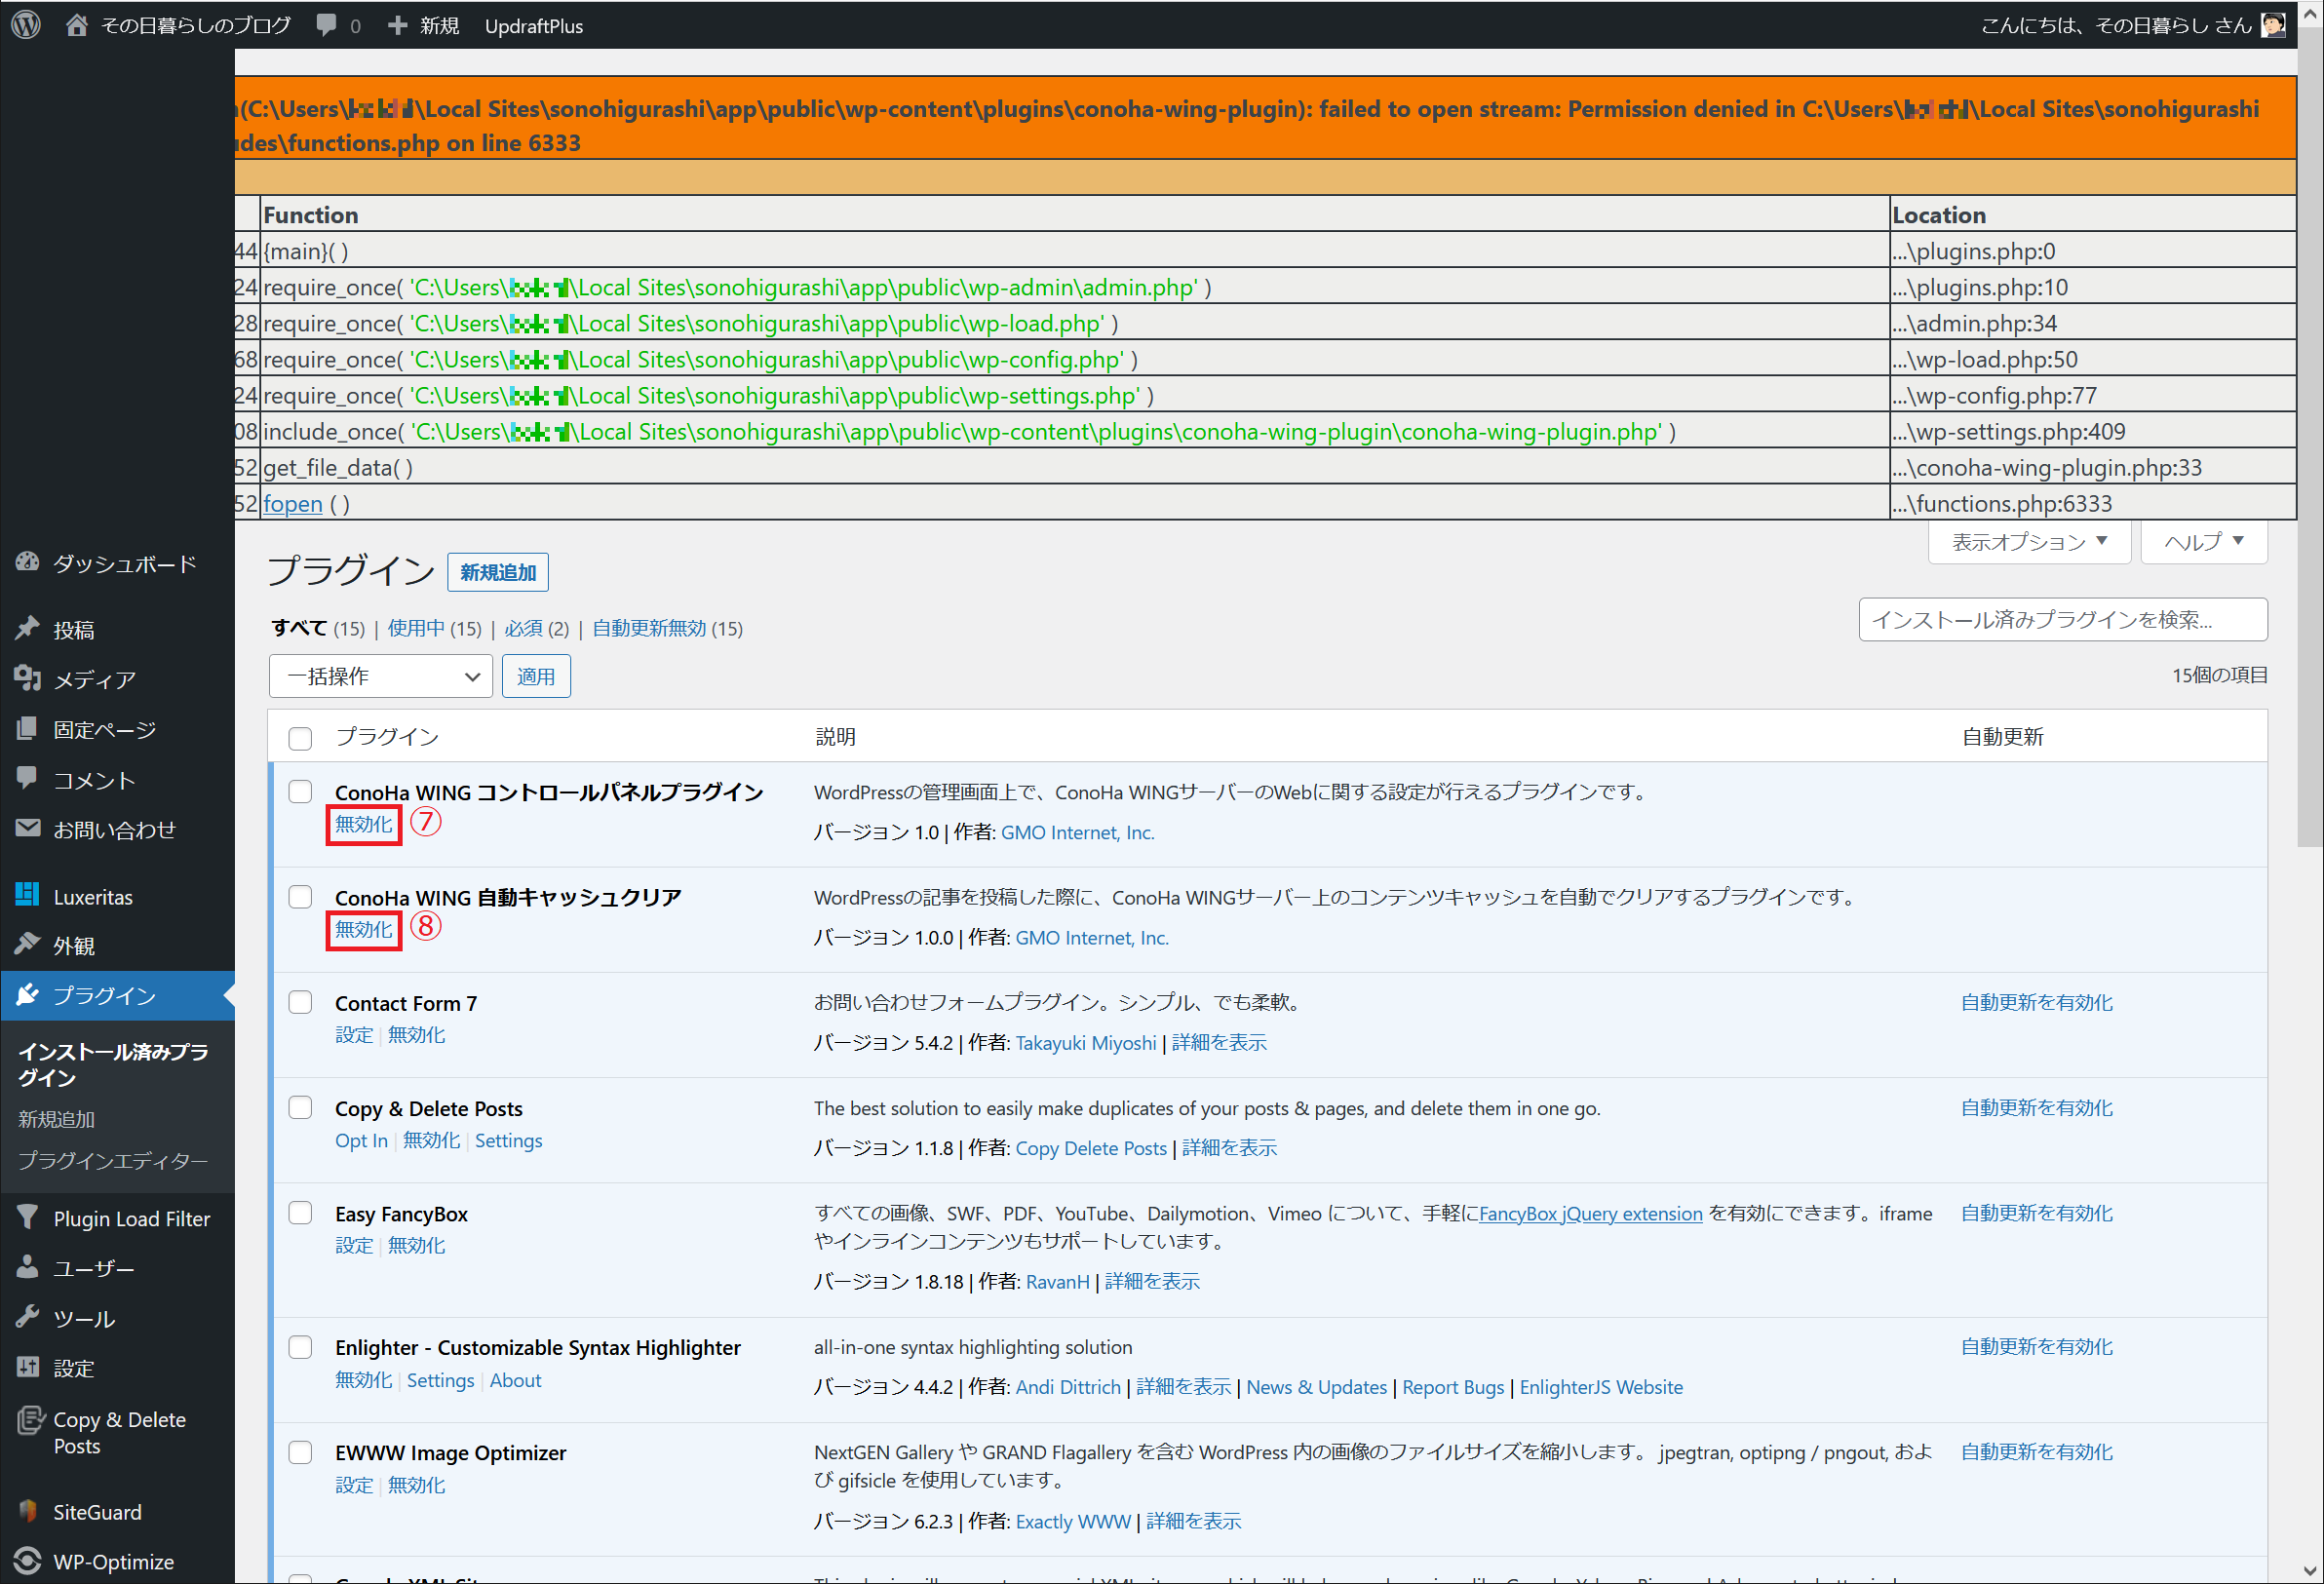Filter plugins by 必須 (2)
This screenshot has width=2324, height=1584.
point(536,628)
